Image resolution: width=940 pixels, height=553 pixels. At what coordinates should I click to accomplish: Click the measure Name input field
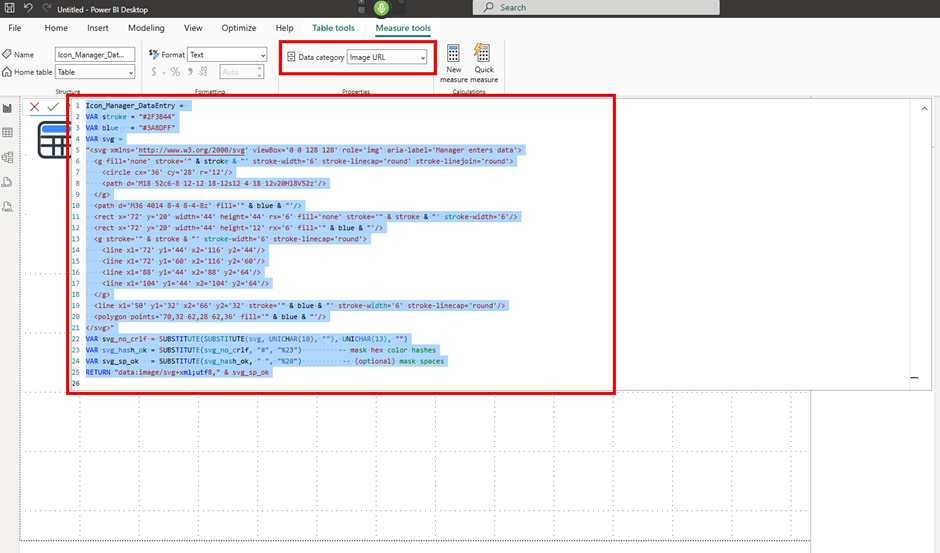click(95, 55)
